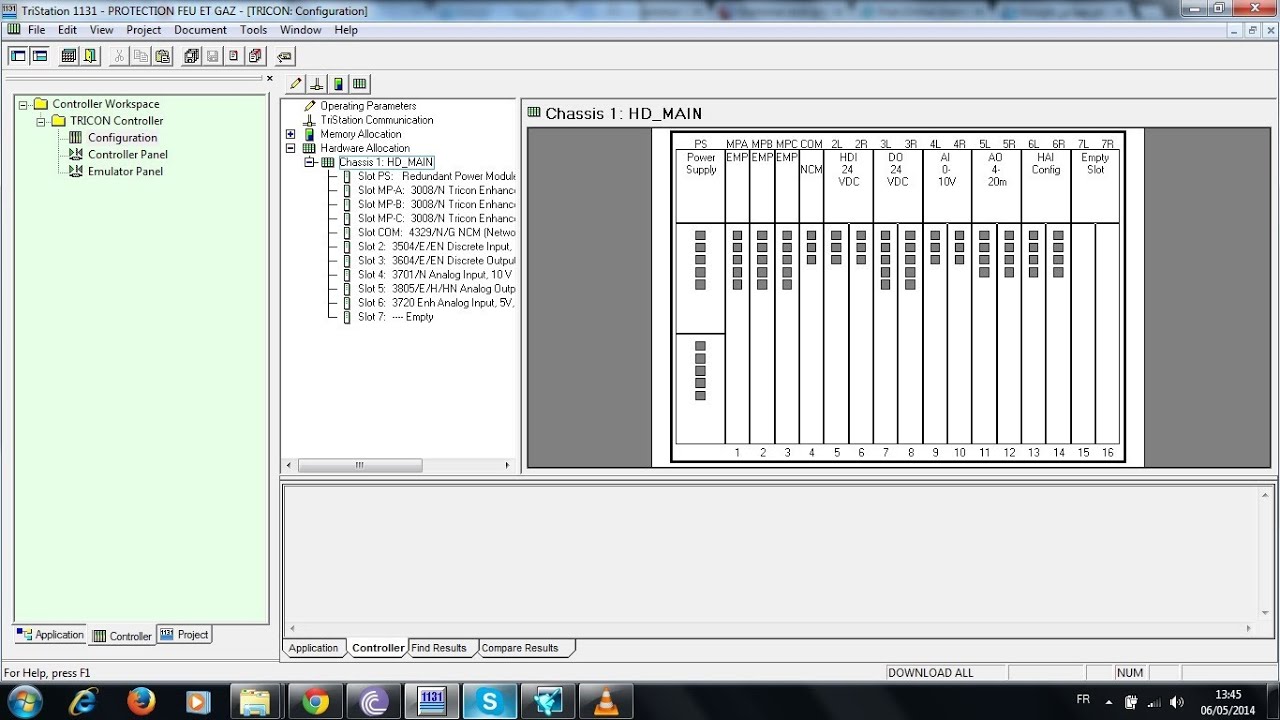Toggle the workspace view pane toolbar icon
The width and height of the screenshot is (1280, 720).
18,56
